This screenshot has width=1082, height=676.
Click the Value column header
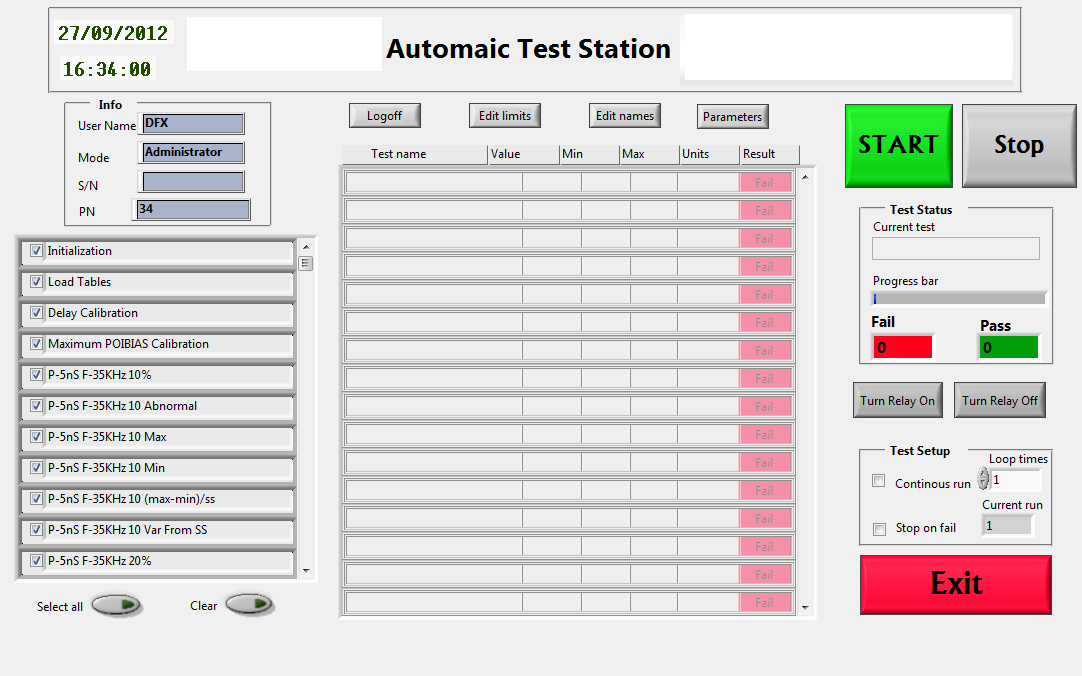point(523,154)
